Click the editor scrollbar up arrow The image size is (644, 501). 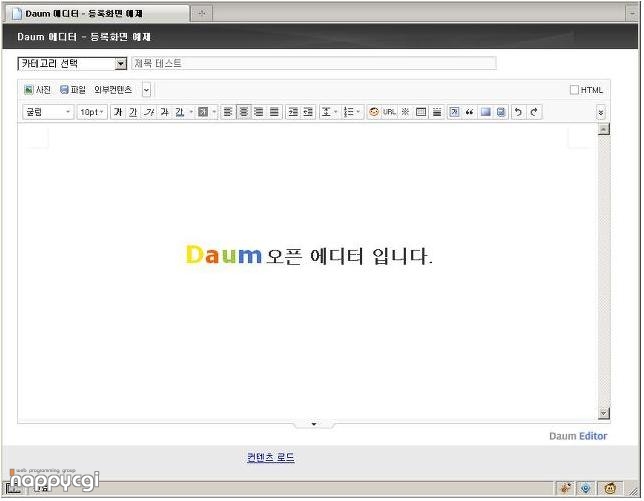point(603,129)
